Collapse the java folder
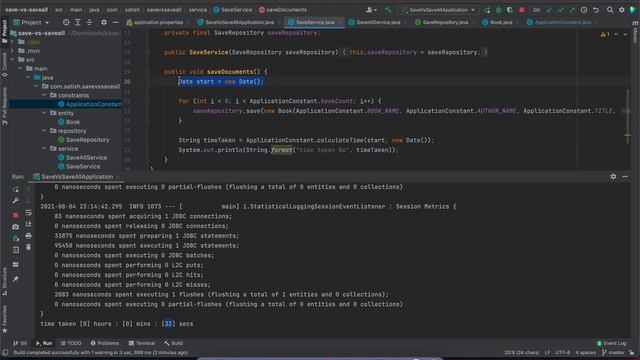This screenshot has width=640, height=360. [28, 78]
